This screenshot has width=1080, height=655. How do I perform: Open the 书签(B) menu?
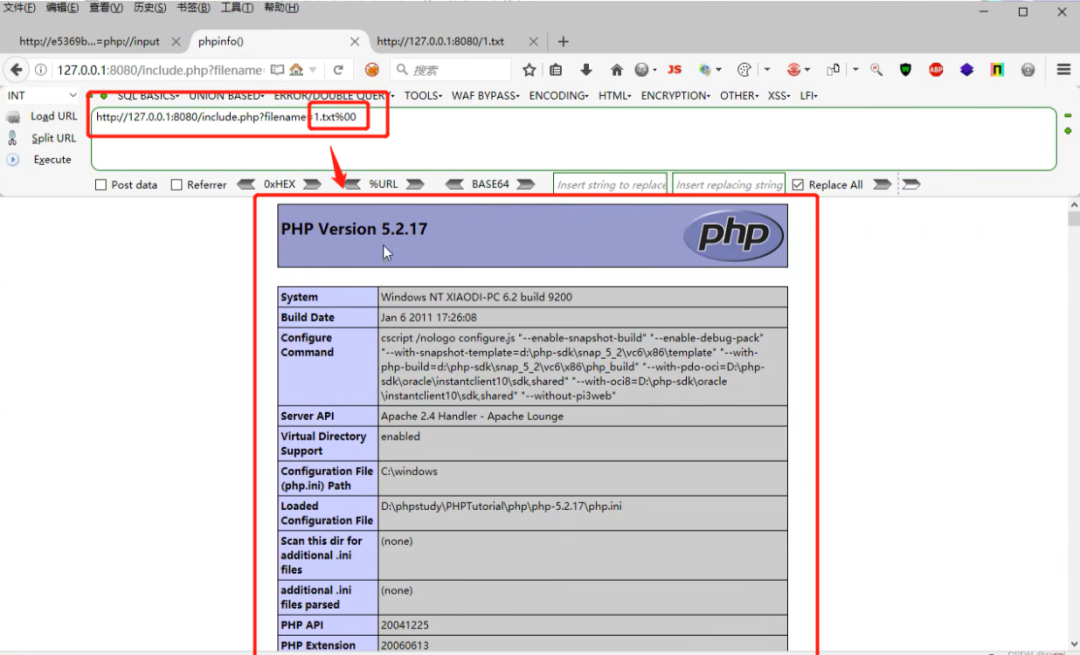coord(193,8)
